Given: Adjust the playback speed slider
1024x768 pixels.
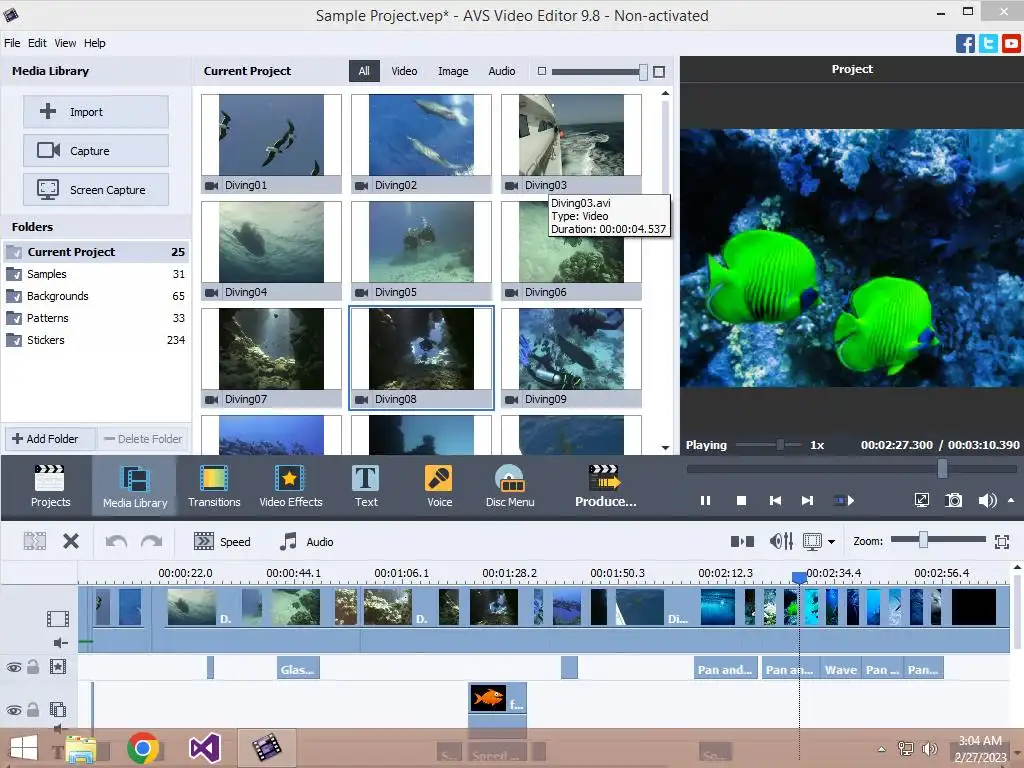Looking at the screenshot, I should pos(780,445).
